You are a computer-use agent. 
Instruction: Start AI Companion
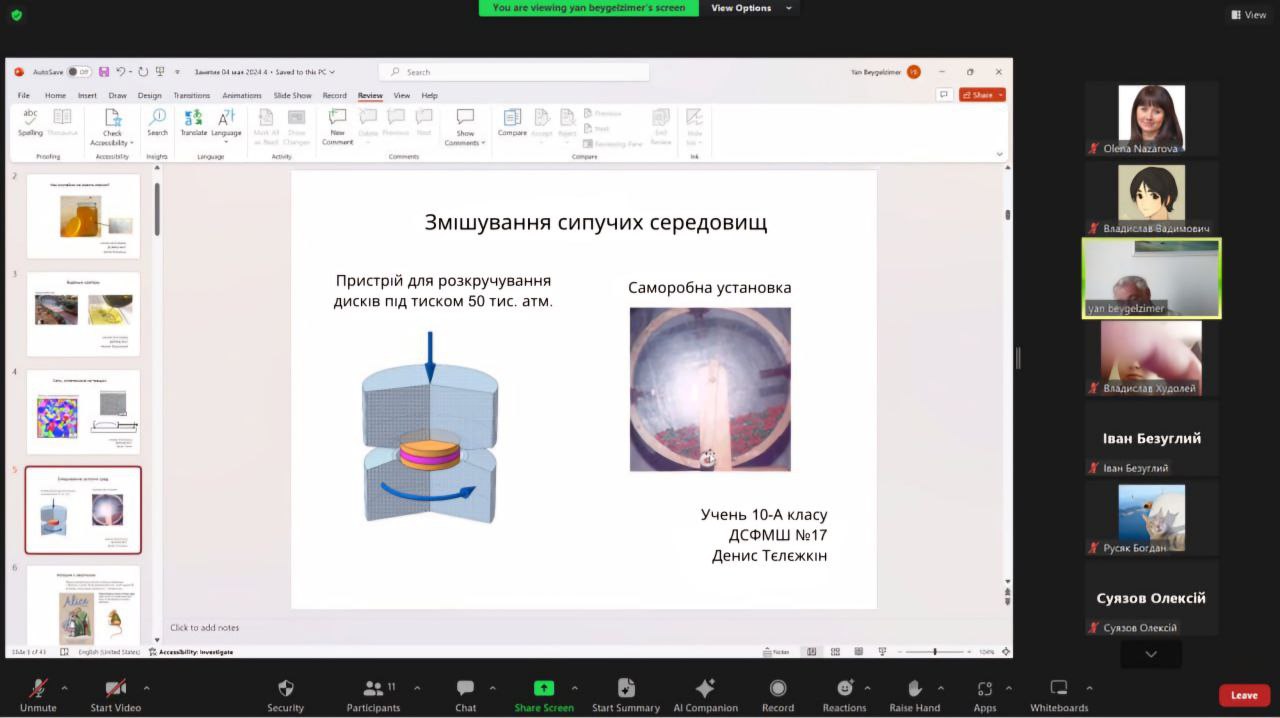[x=705, y=694]
